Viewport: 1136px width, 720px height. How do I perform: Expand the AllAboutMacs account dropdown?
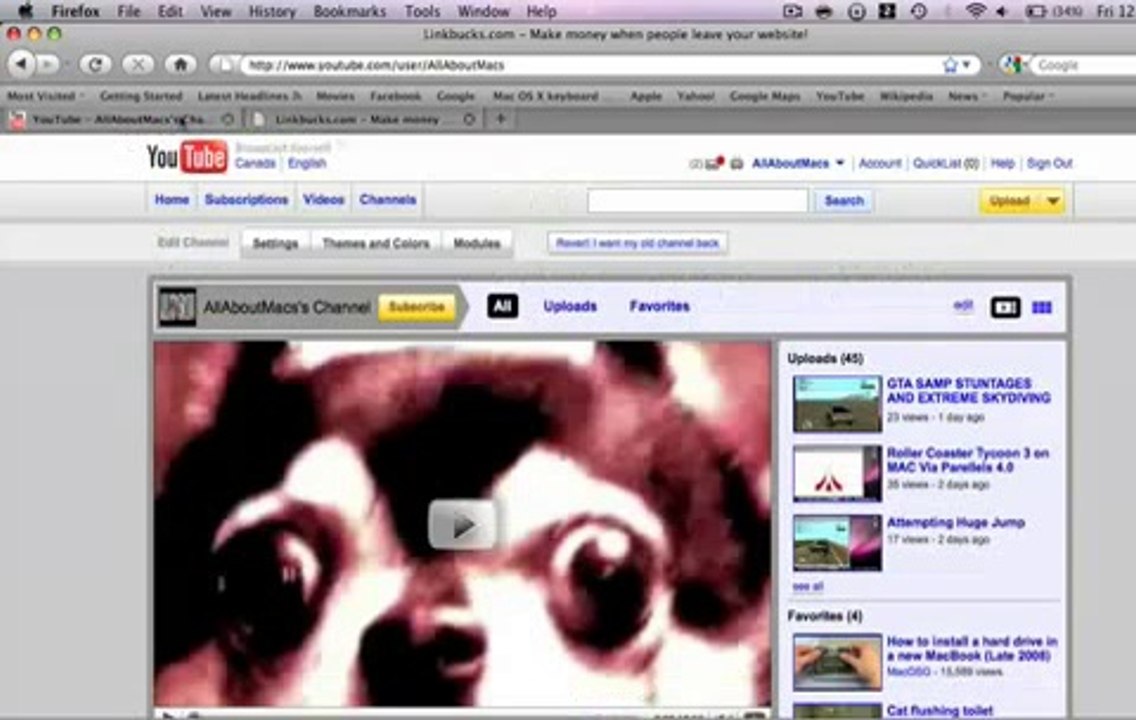(x=840, y=163)
